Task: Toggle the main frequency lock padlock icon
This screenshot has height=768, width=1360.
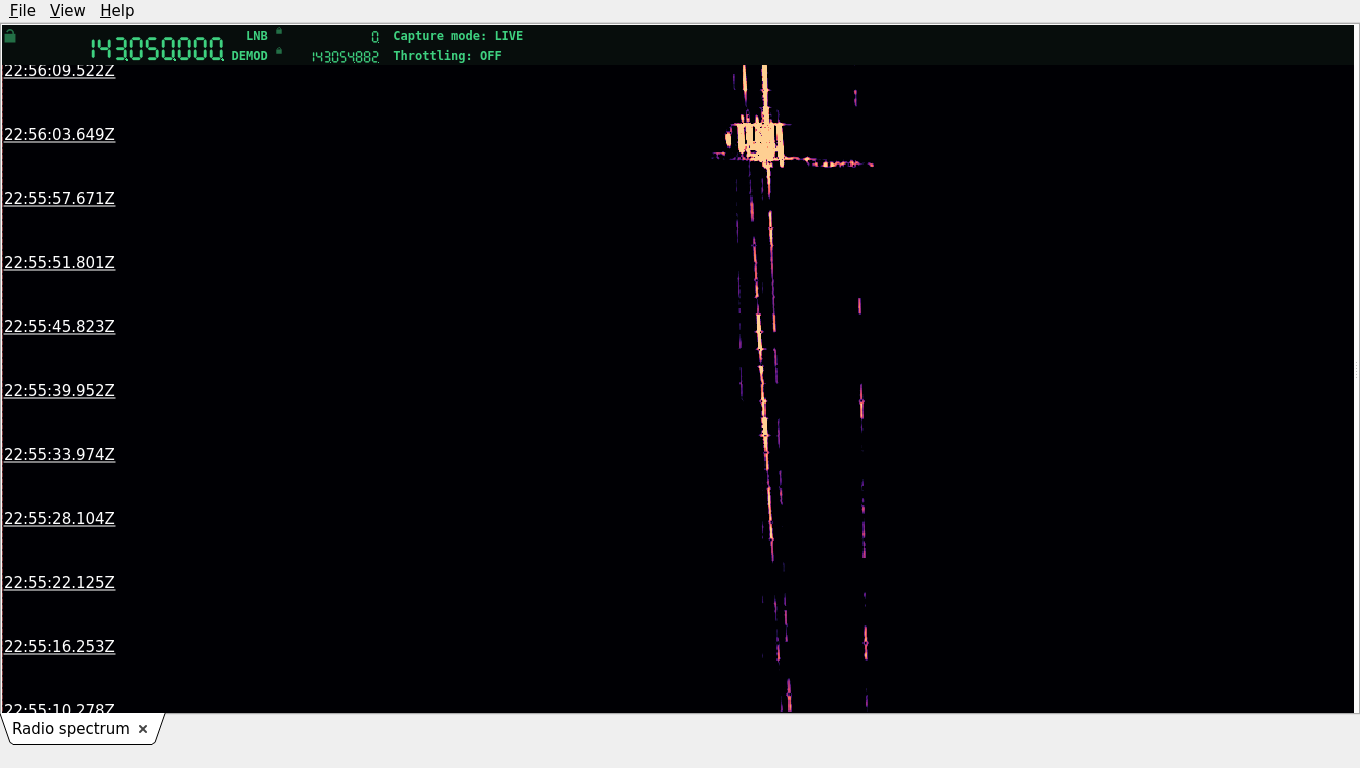Action: pyautogui.click(x=10, y=37)
